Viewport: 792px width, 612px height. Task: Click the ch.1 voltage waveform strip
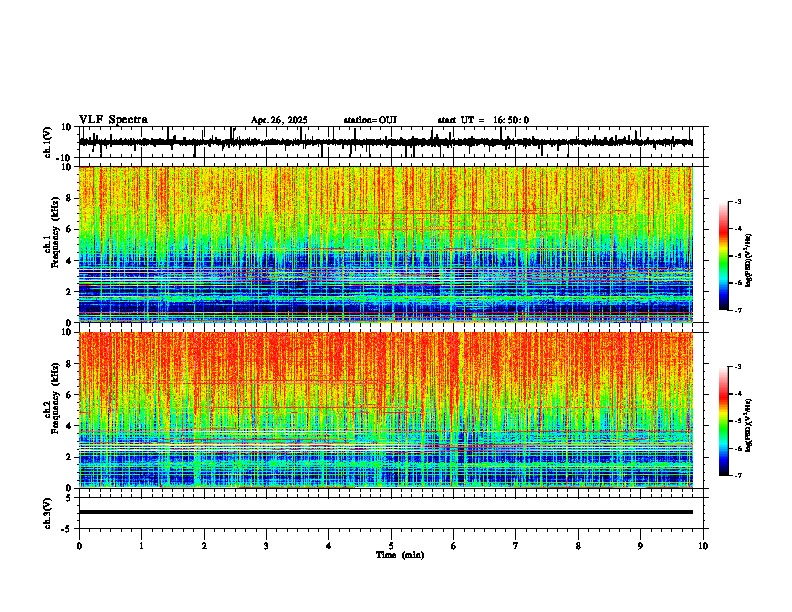coord(385,142)
